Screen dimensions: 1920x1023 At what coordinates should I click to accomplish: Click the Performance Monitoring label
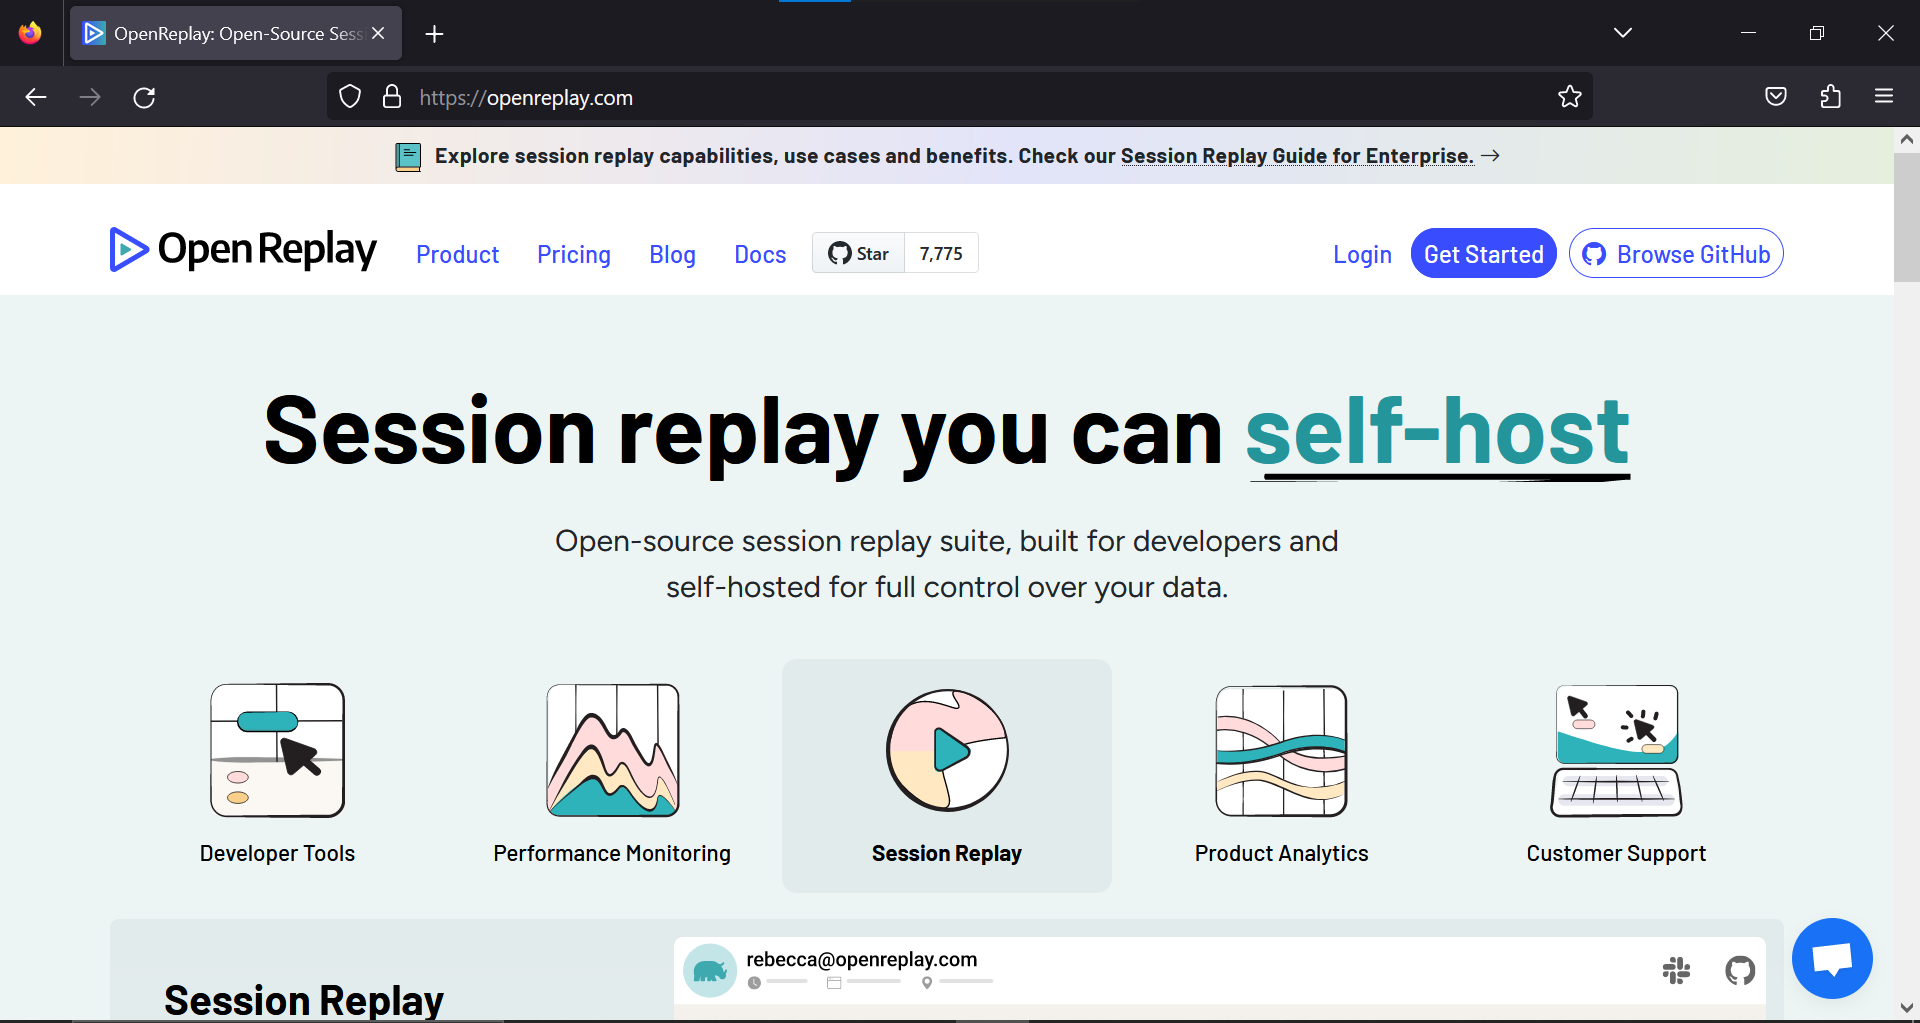(612, 853)
